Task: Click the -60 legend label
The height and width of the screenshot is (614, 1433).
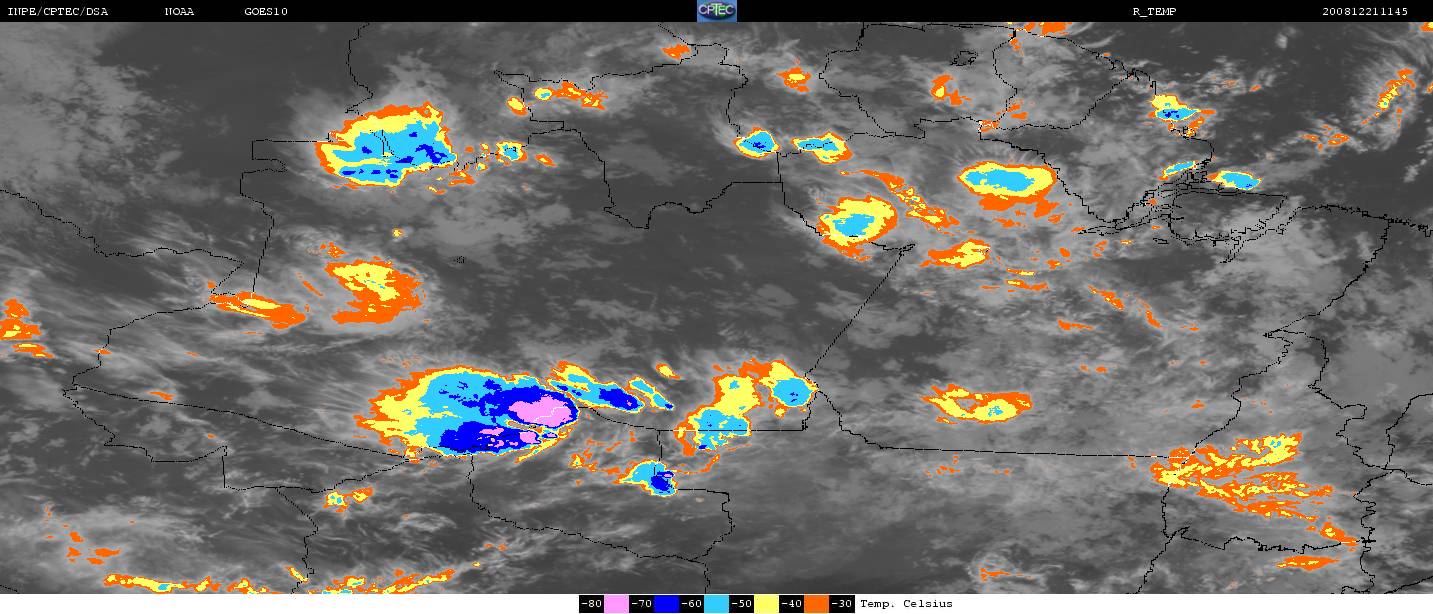Action: (692, 604)
